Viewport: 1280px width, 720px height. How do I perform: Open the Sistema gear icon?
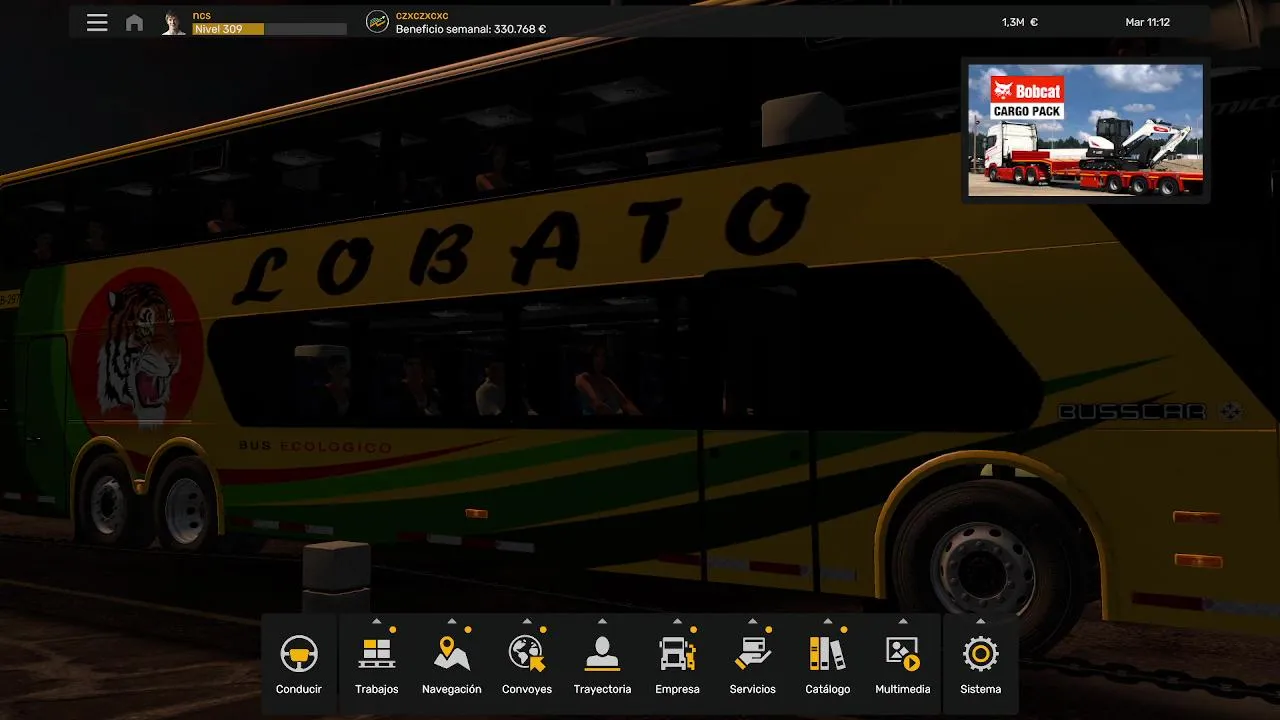click(x=981, y=654)
